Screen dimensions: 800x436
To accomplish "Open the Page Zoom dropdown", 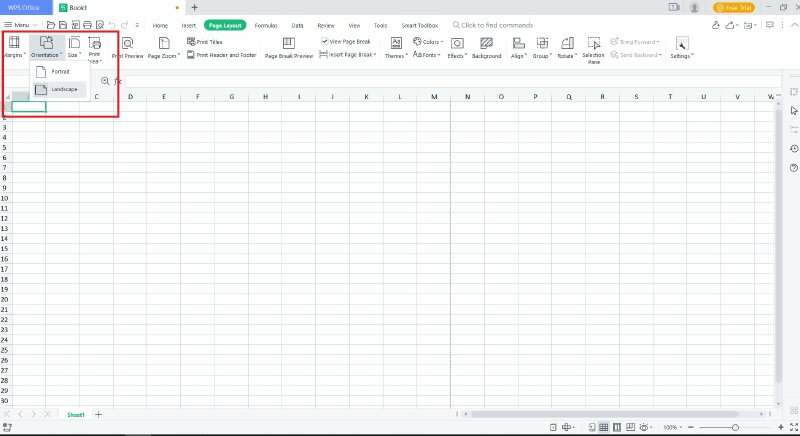I will click(164, 47).
